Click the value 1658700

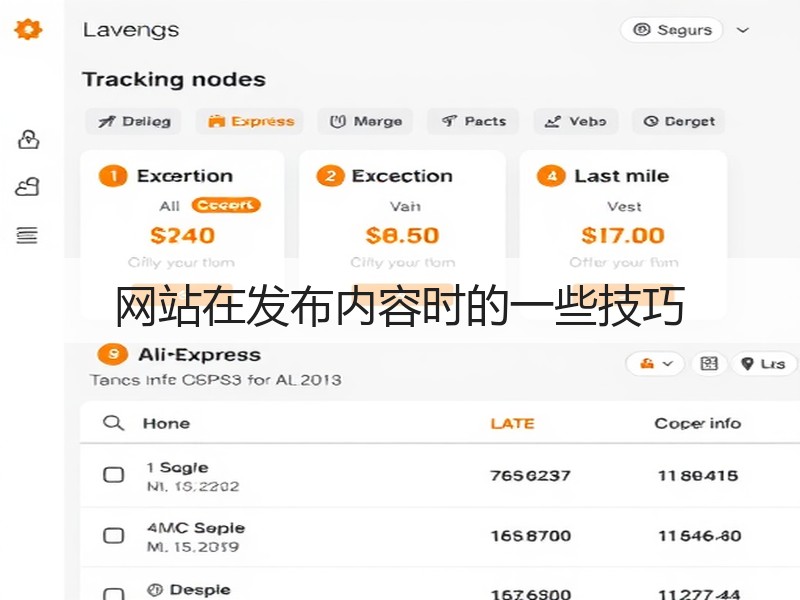531,536
